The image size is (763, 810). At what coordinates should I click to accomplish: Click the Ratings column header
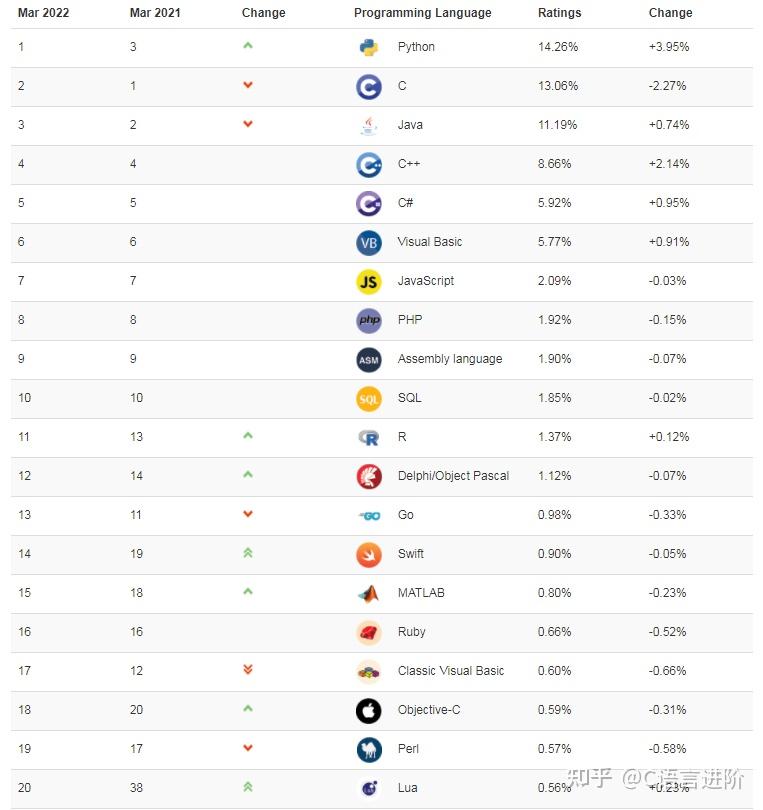pyautogui.click(x=559, y=13)
